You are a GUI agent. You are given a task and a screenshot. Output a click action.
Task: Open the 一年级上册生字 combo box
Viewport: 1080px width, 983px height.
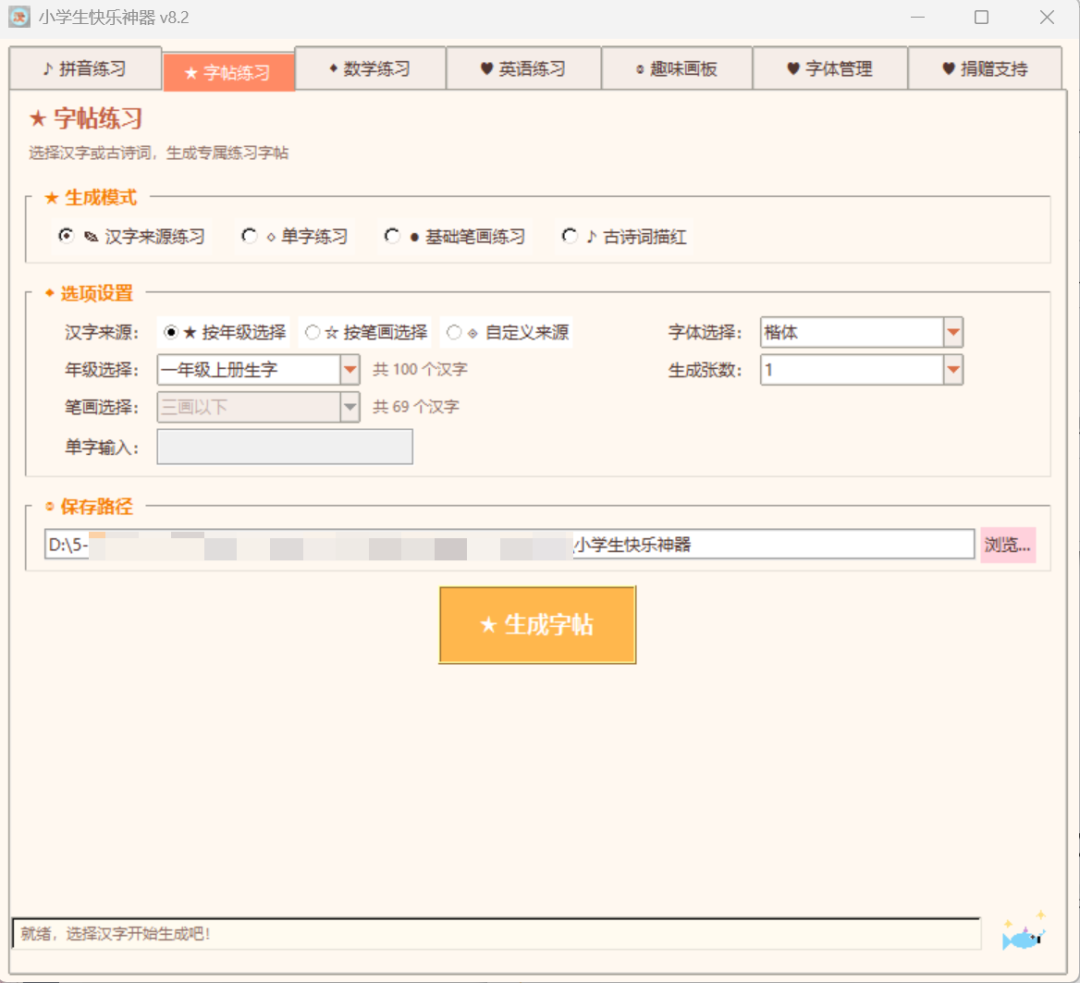pyautogui.click(x=258, y=370)
